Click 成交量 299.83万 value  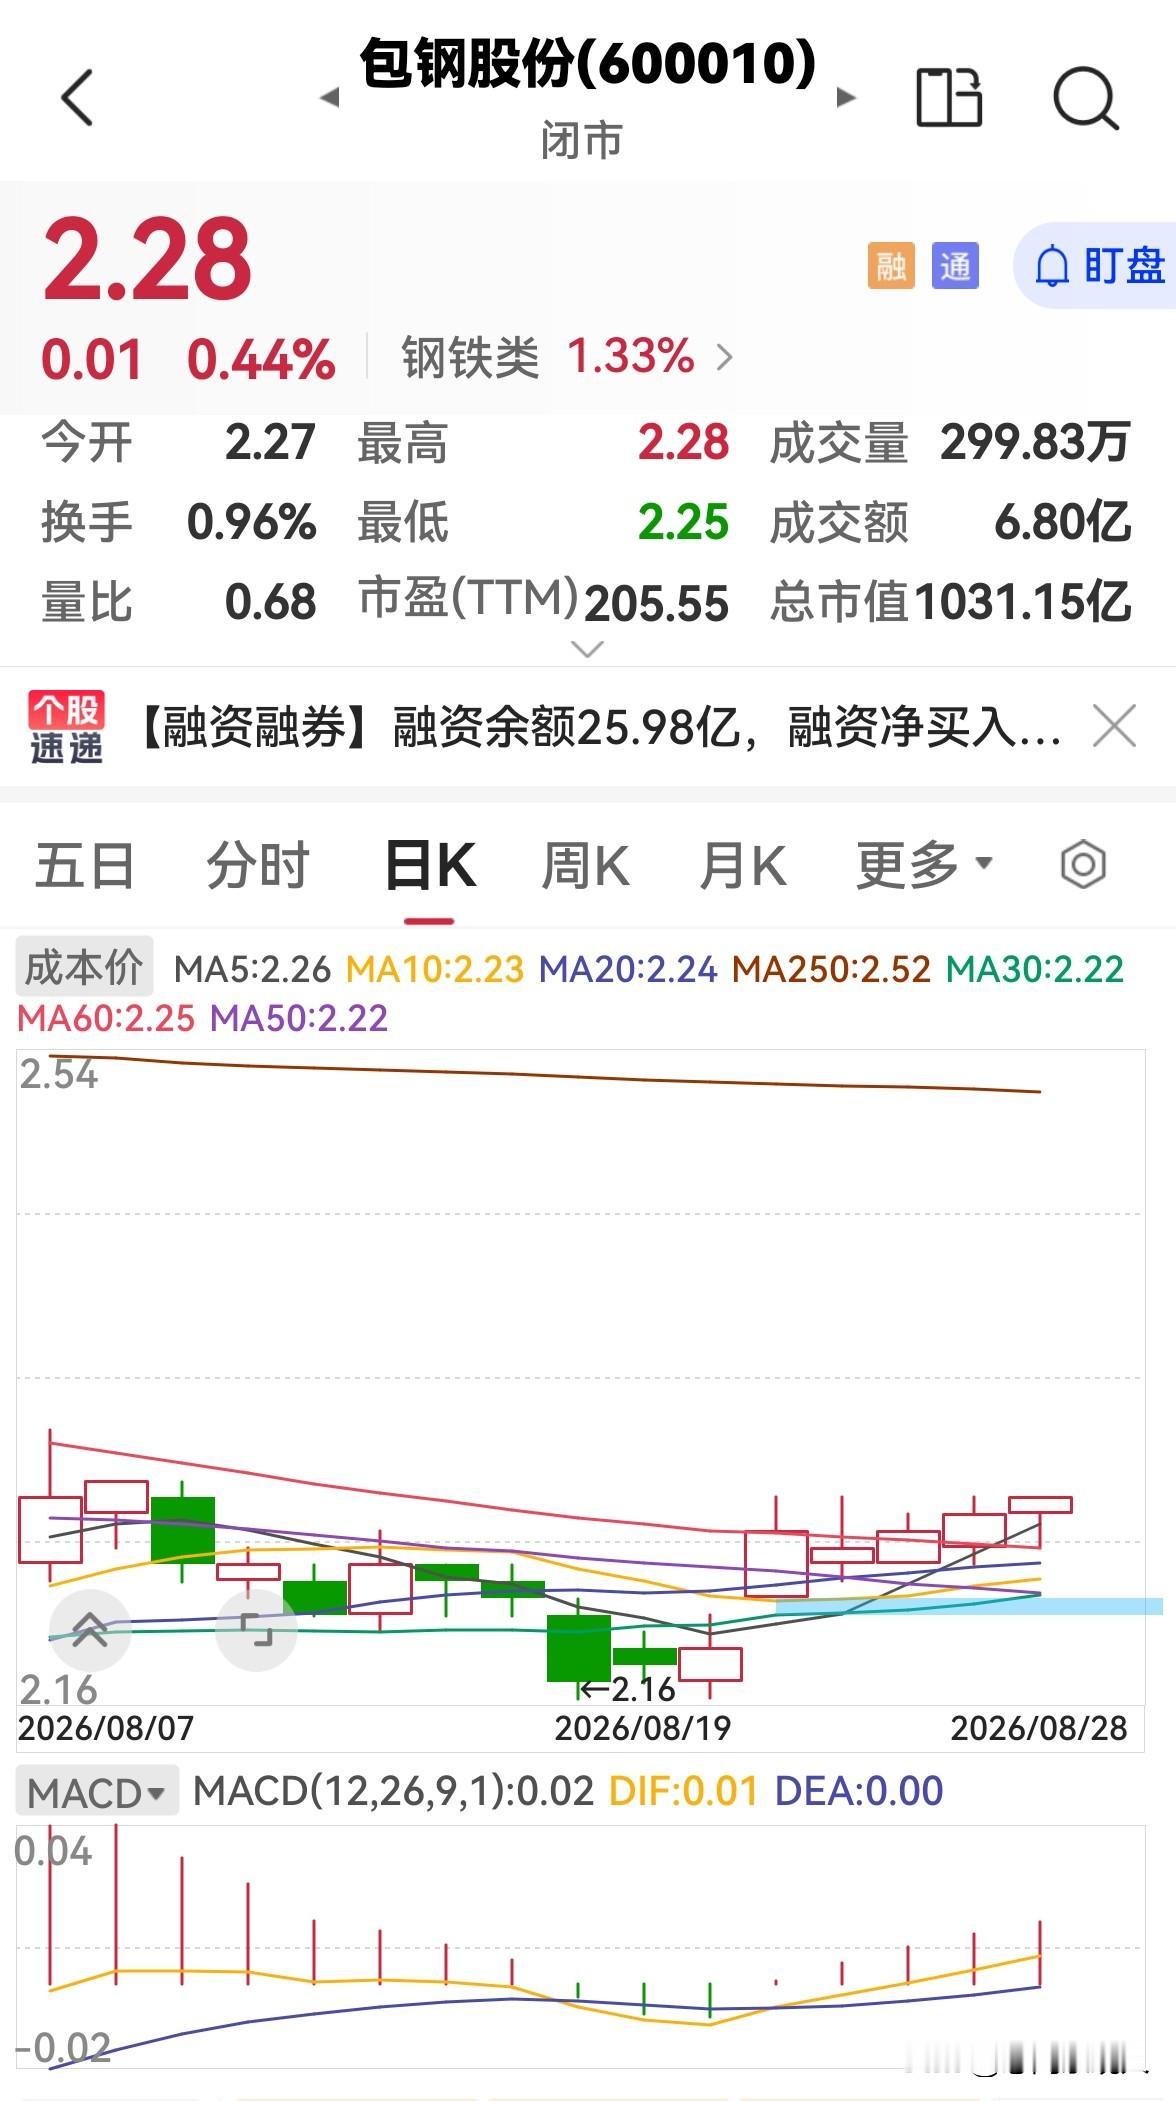tap(1036, 442)
